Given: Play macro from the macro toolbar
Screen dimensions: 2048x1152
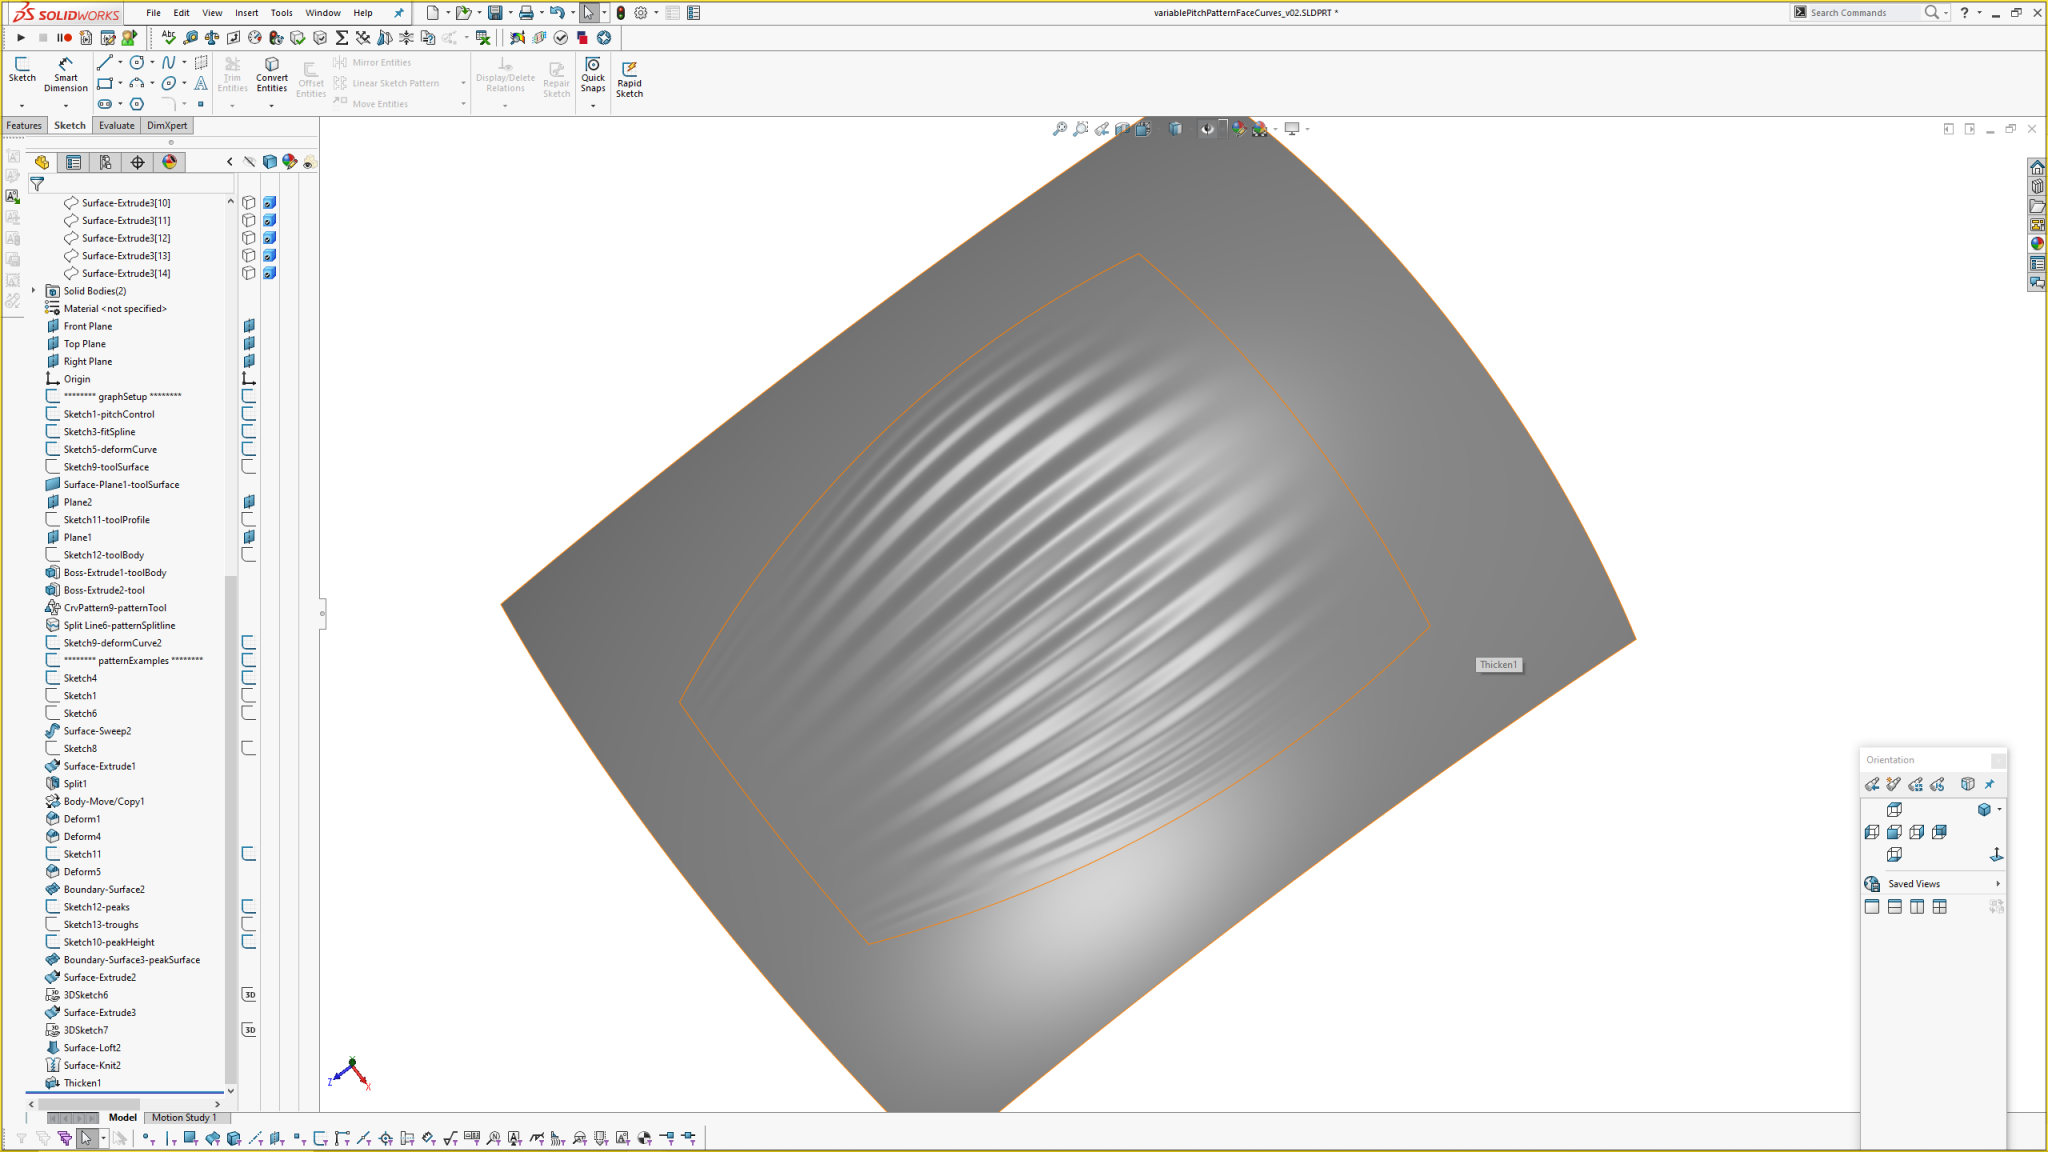Looking at the screenshot, I should click(21, 38).
